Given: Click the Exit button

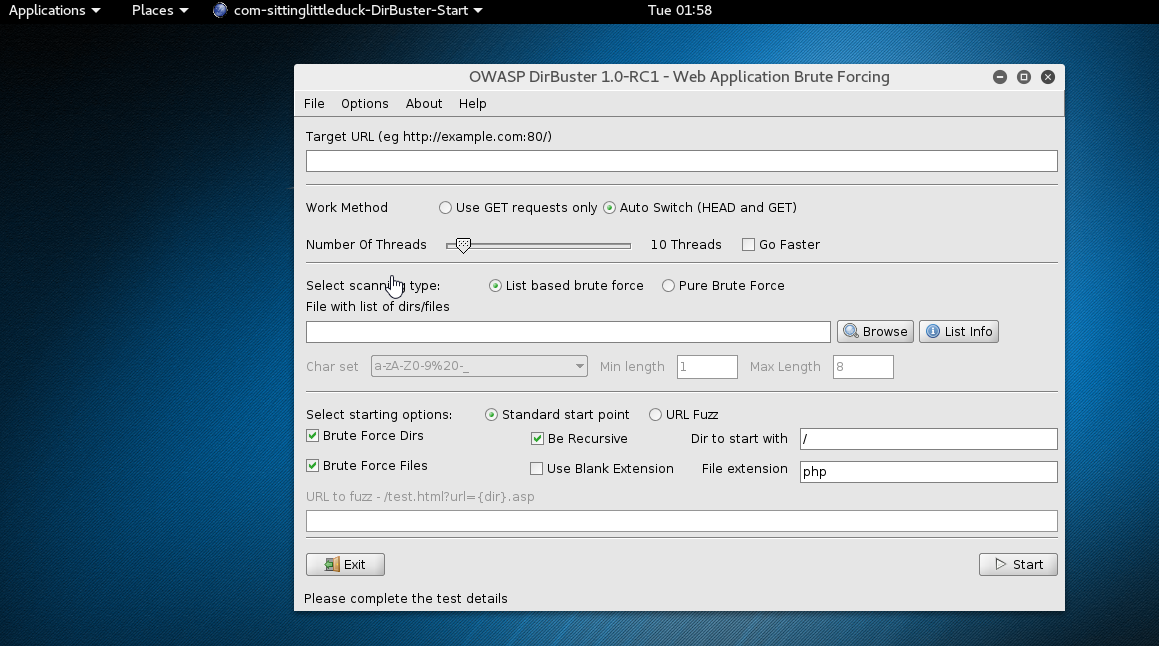Looking at the screenshot, I should [345, 565].
